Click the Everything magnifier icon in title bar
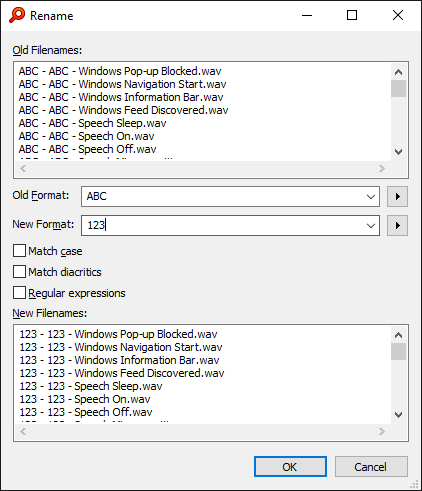Image resolution: width=422 pixels, height=491 pixels. [17, 15]
